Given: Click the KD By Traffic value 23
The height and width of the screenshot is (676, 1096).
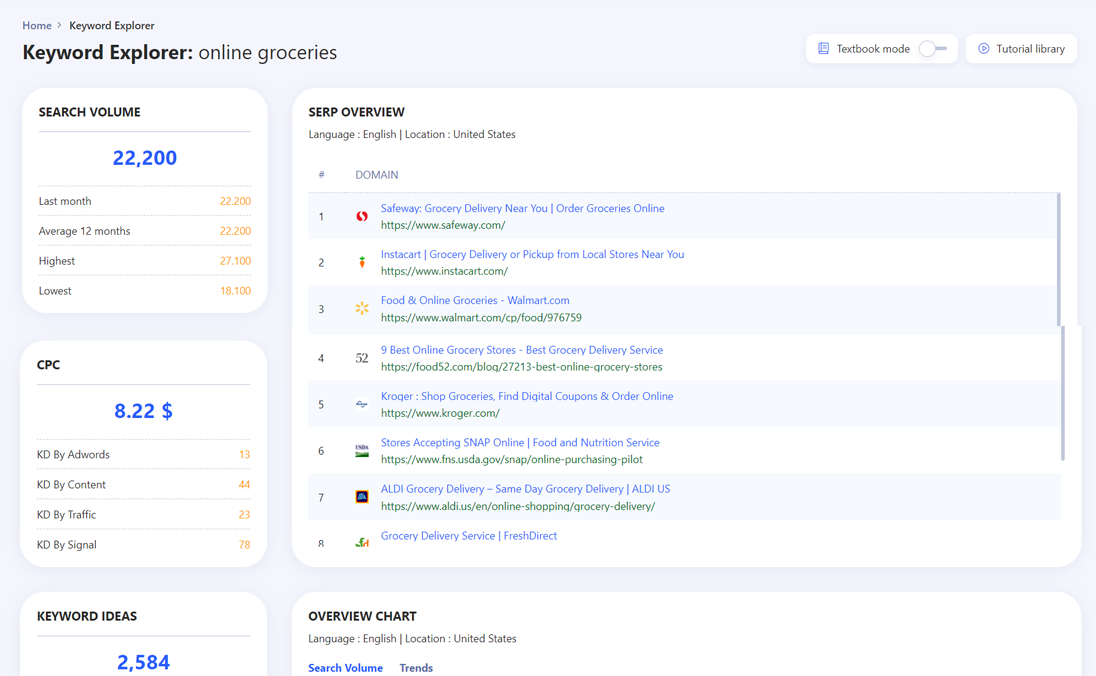Looking at the screenshot, I should [x=245, y=515].
